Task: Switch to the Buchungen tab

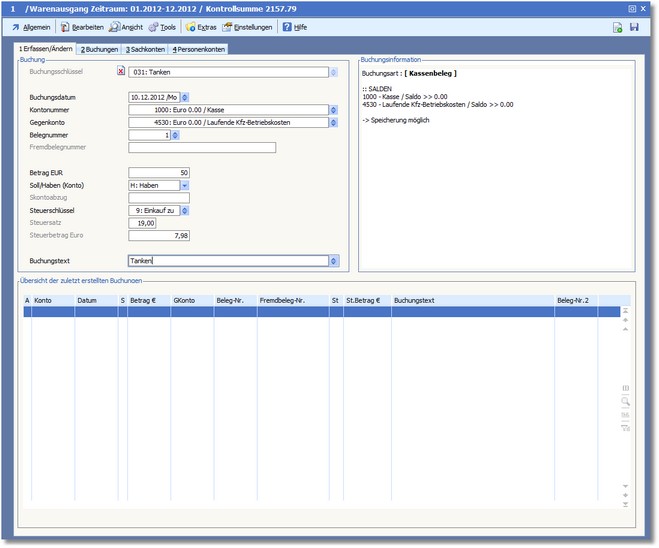Action: tap(99, 49)
